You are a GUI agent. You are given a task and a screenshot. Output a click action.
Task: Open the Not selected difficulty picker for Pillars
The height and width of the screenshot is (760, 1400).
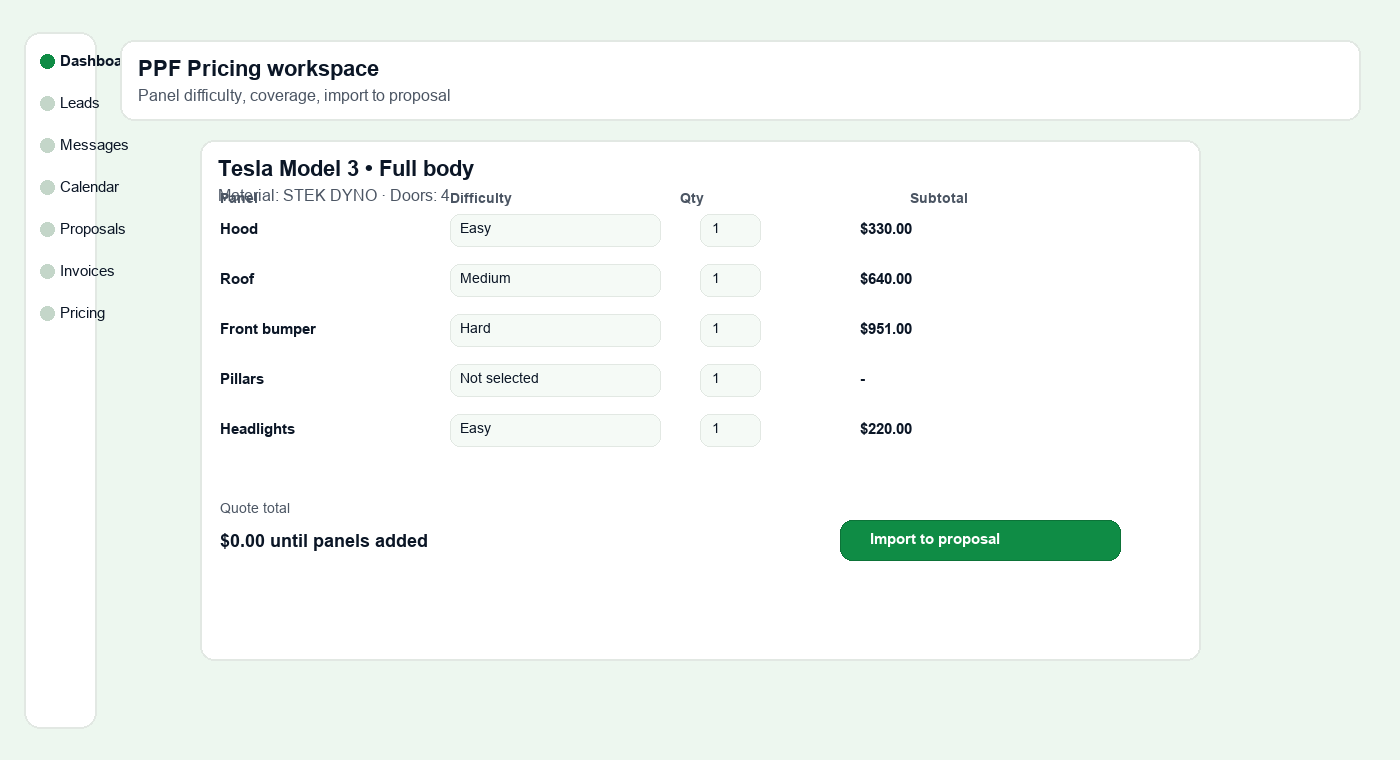pyautogui.click(x=555, y=380)
